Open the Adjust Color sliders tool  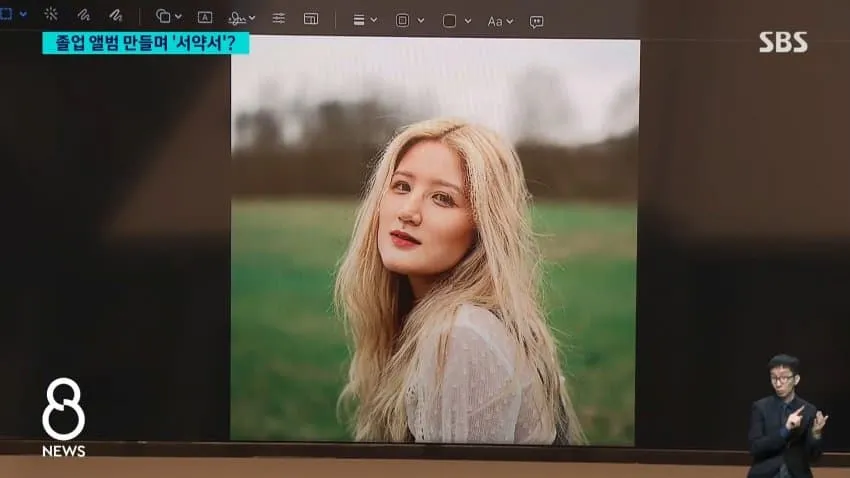click(279, 18)
